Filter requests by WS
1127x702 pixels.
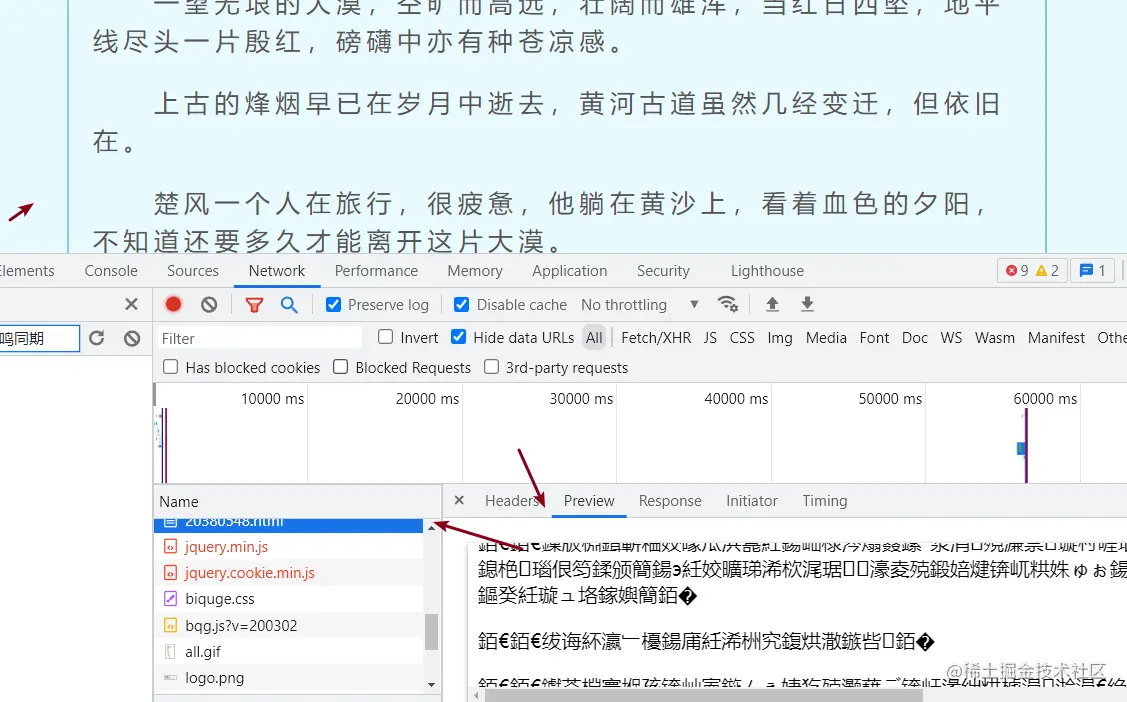[951, 338]
